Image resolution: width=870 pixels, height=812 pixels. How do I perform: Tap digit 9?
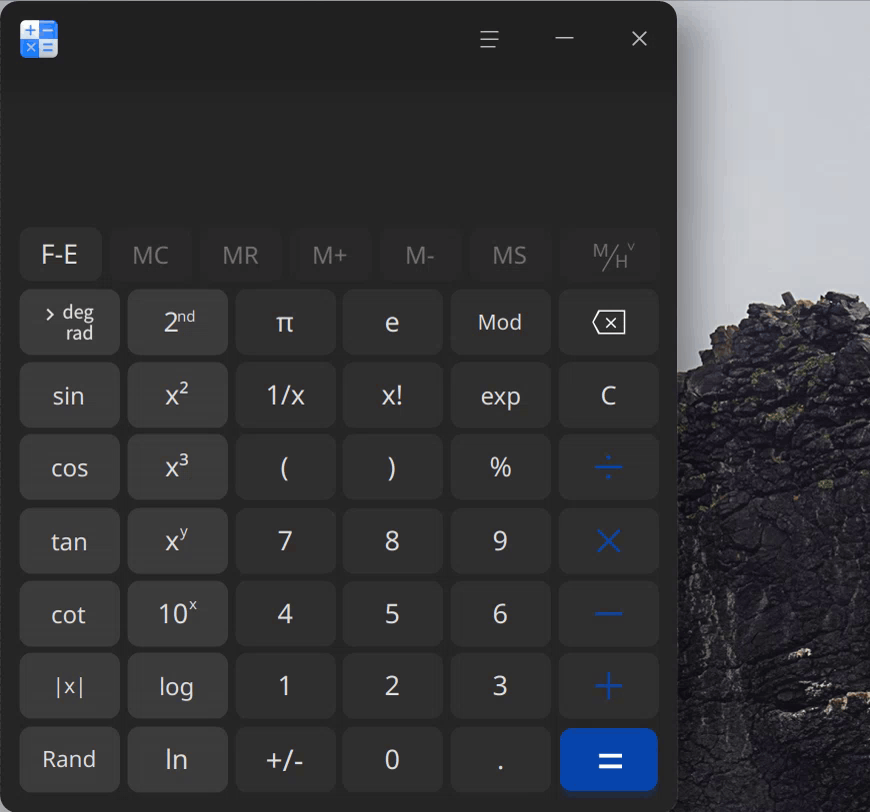tap(500, 541)
